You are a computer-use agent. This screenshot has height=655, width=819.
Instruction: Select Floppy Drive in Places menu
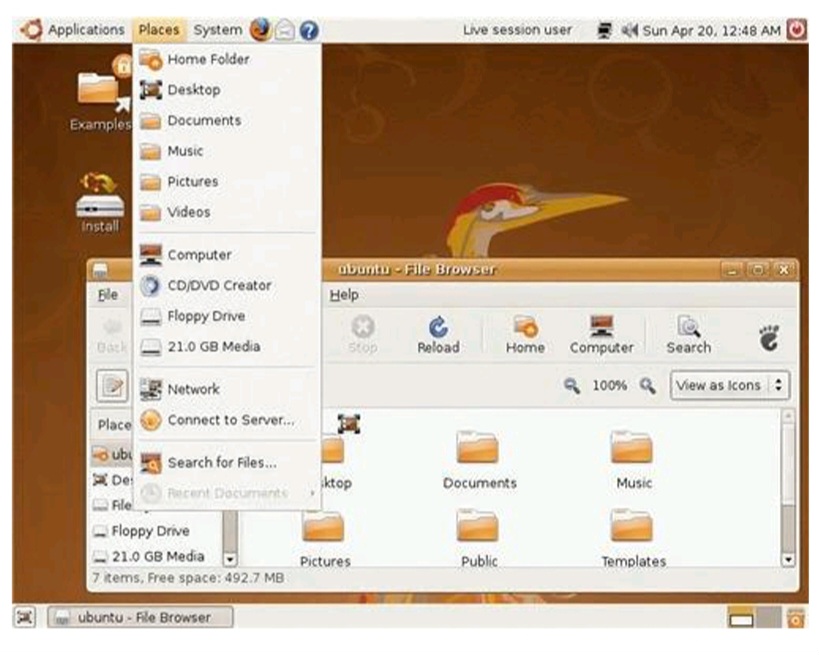228,316
